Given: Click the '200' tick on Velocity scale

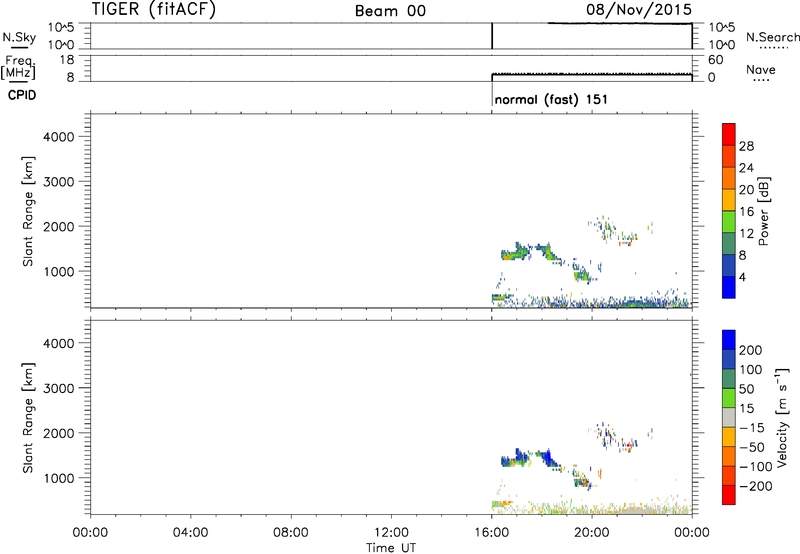Looking at the screenshot, I should coord(750,350).
